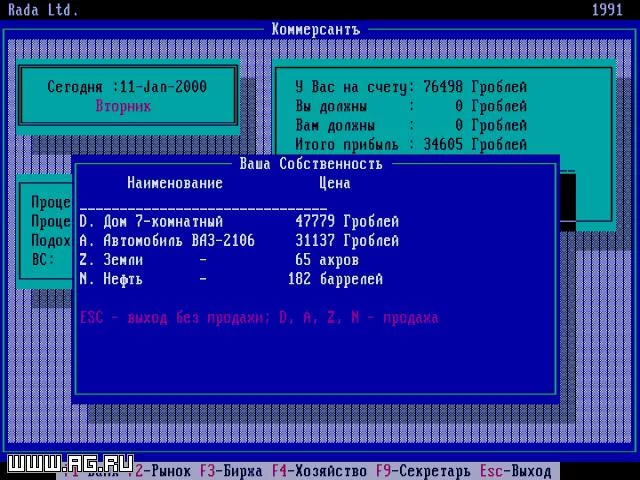Click the Коммерсантъ window title
640x480 pixels.
coord(316,29)
